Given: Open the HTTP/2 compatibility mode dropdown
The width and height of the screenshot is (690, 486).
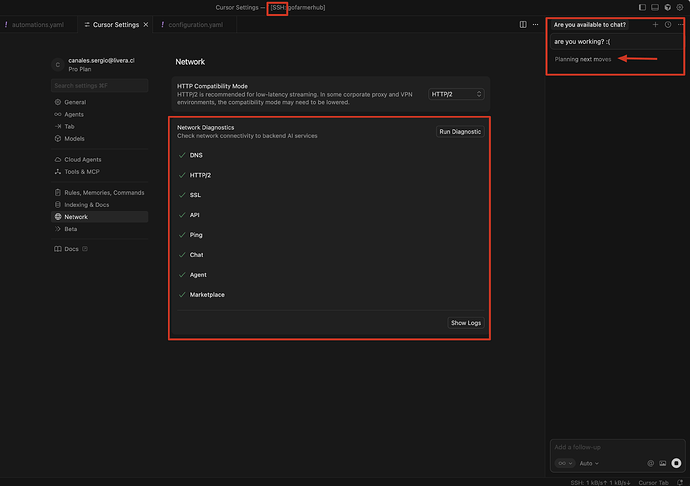Looking at the screenshot, I should (x=456, y=94).
